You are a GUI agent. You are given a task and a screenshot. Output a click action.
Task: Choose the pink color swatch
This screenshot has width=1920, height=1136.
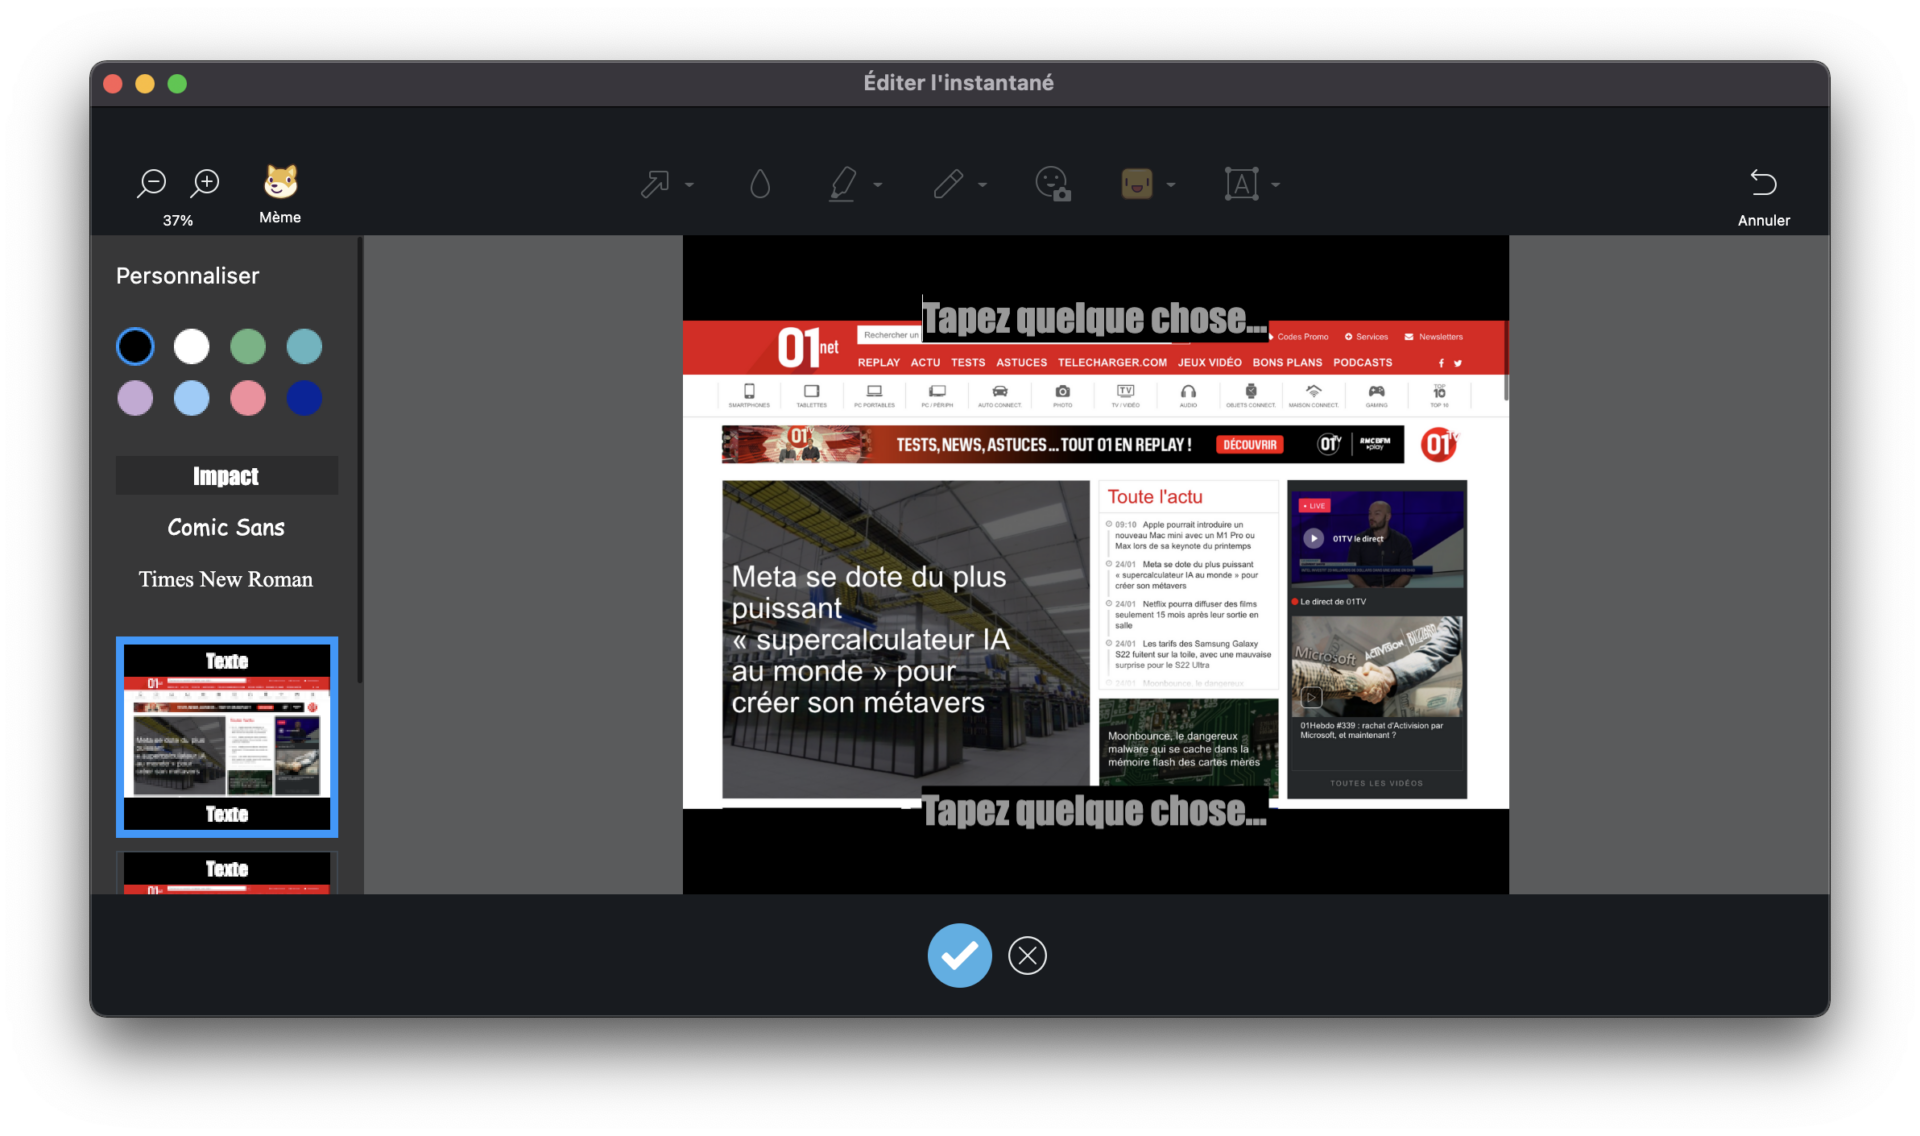(248, 398)
